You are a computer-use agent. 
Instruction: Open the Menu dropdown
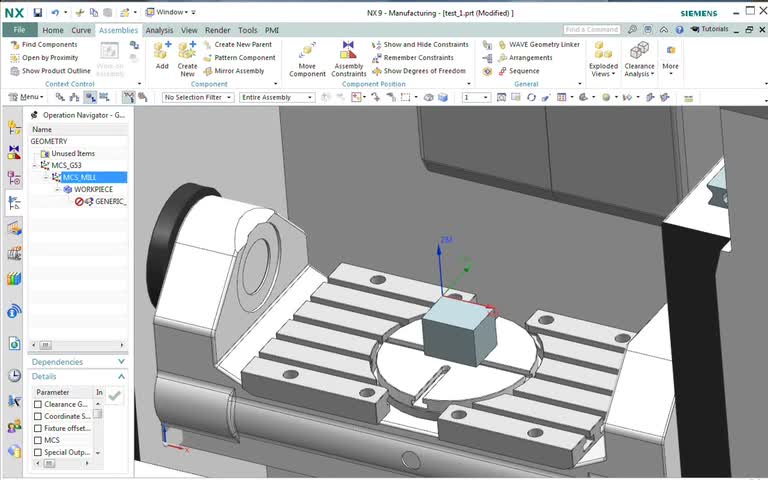(26, 97)
